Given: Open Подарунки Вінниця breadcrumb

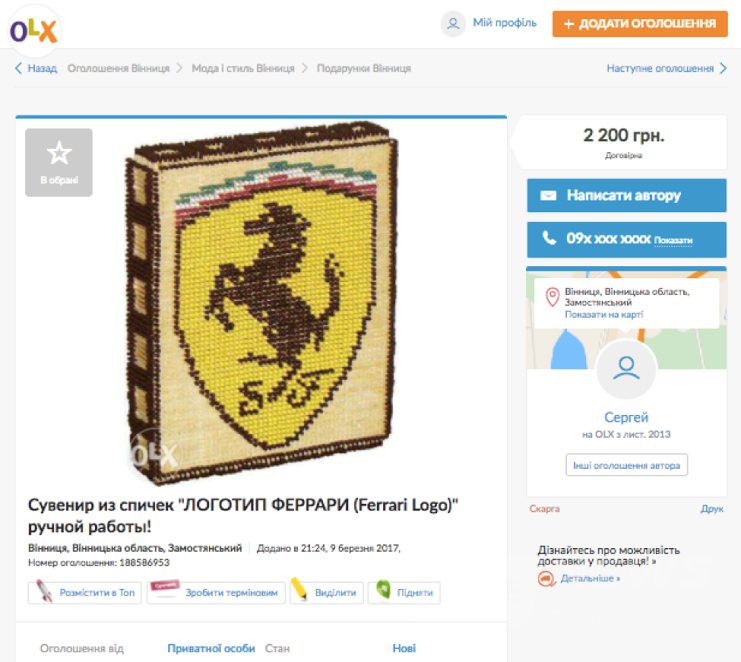Looking at the screenshot, I should [364, 69].
